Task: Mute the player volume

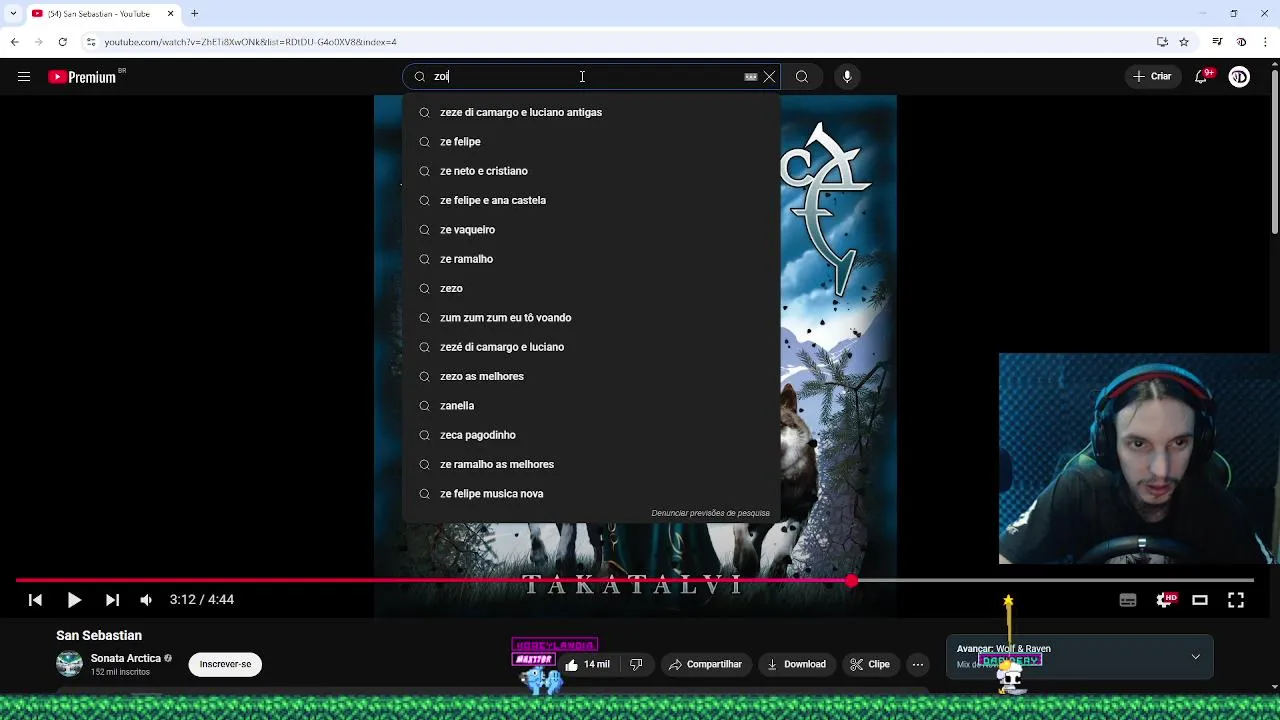Action: tap(146, 600)
